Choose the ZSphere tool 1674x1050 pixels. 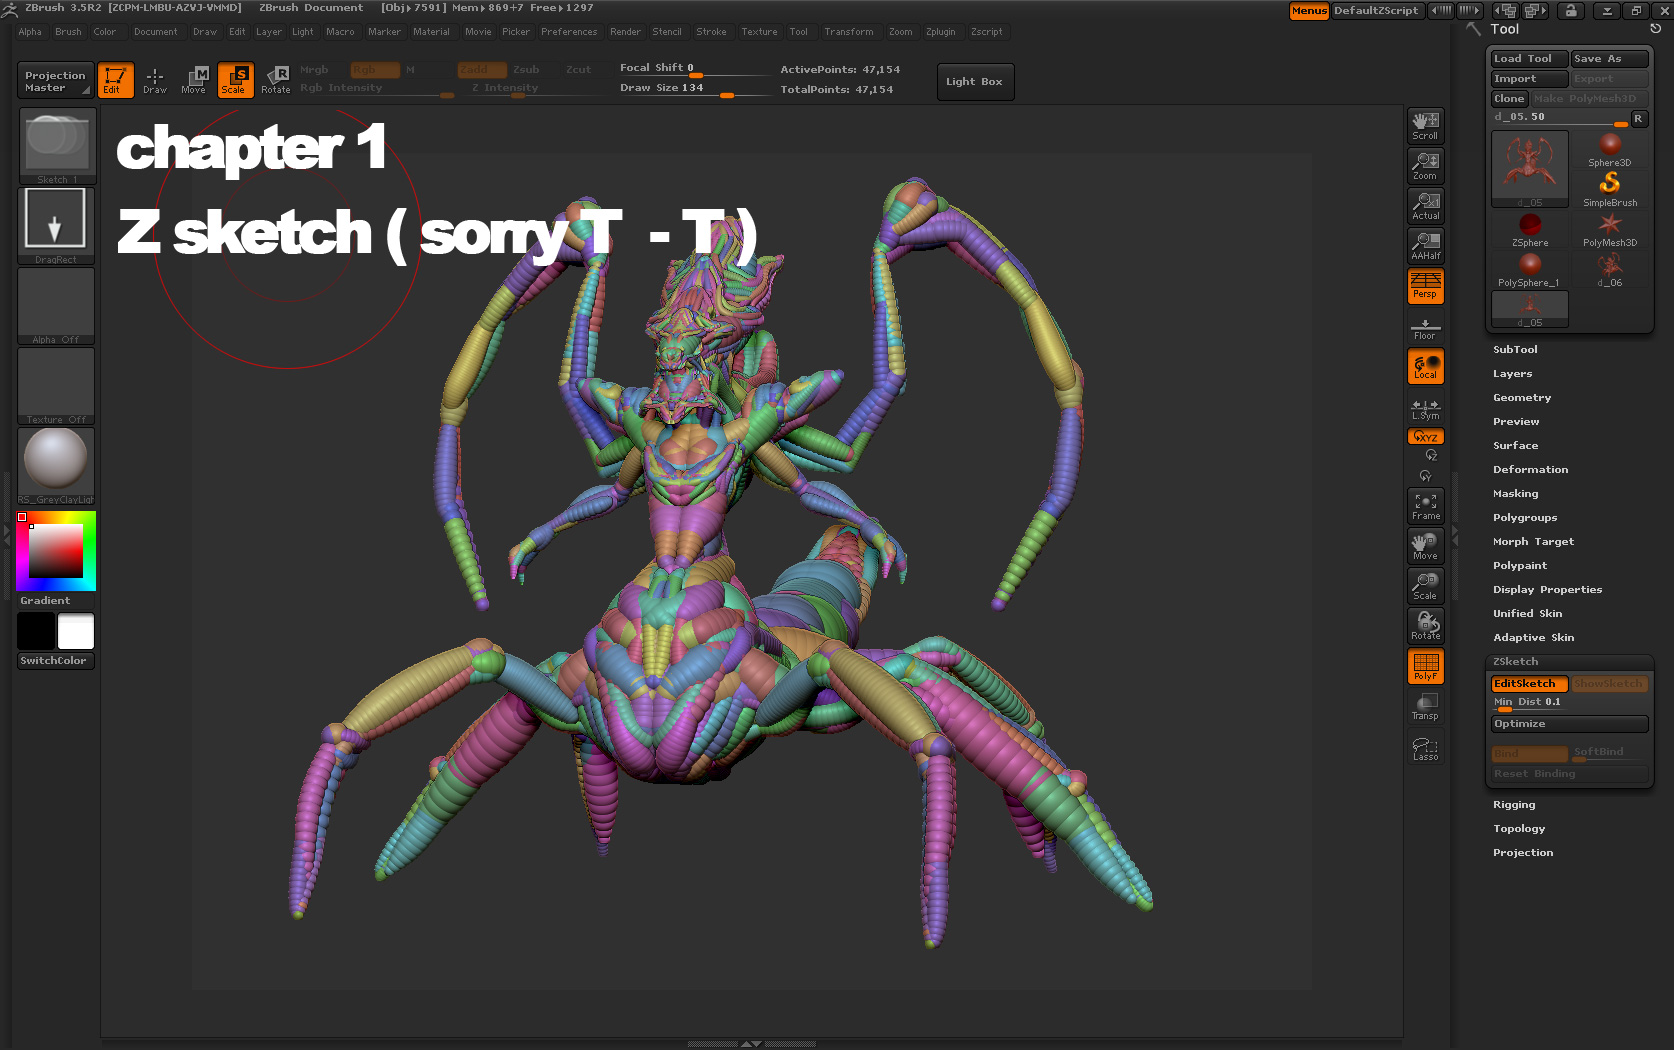tap(1530, 230)
